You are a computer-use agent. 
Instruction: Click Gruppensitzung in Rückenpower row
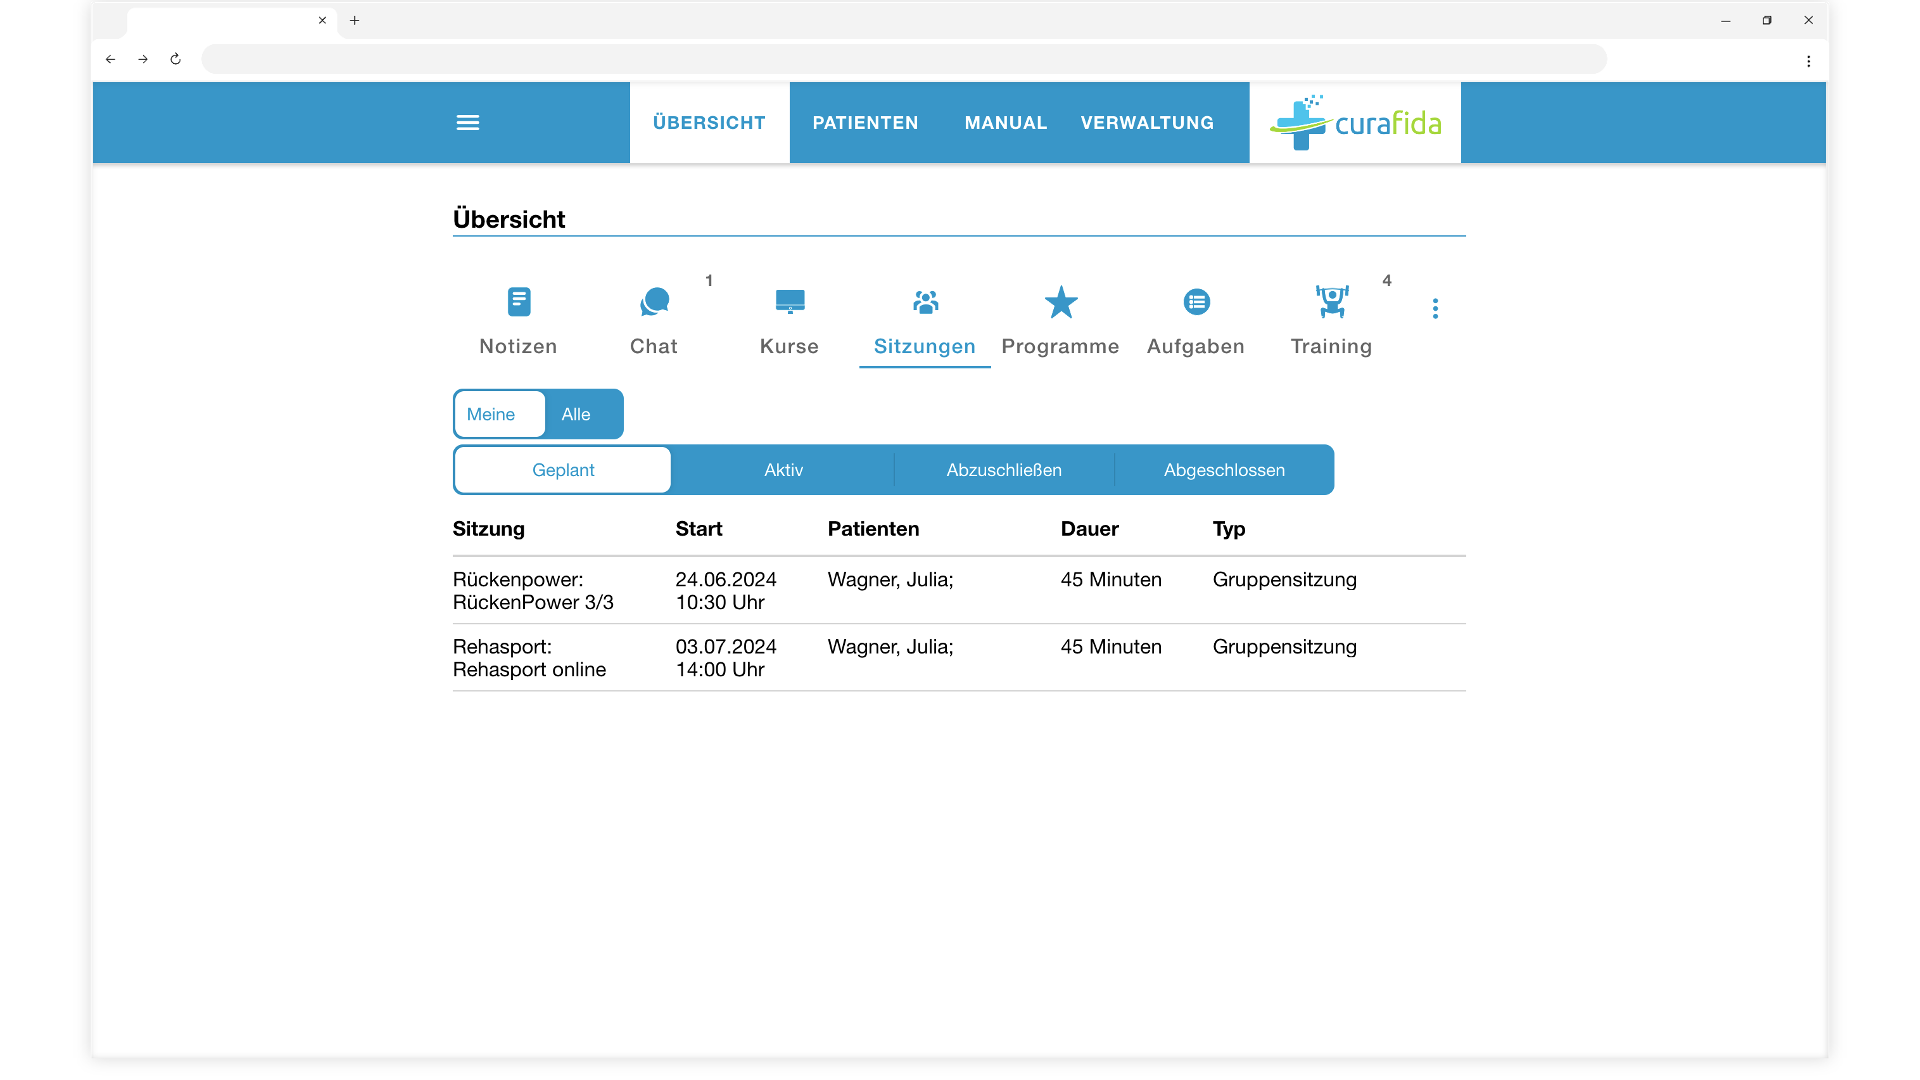[x=1284, y=580]
